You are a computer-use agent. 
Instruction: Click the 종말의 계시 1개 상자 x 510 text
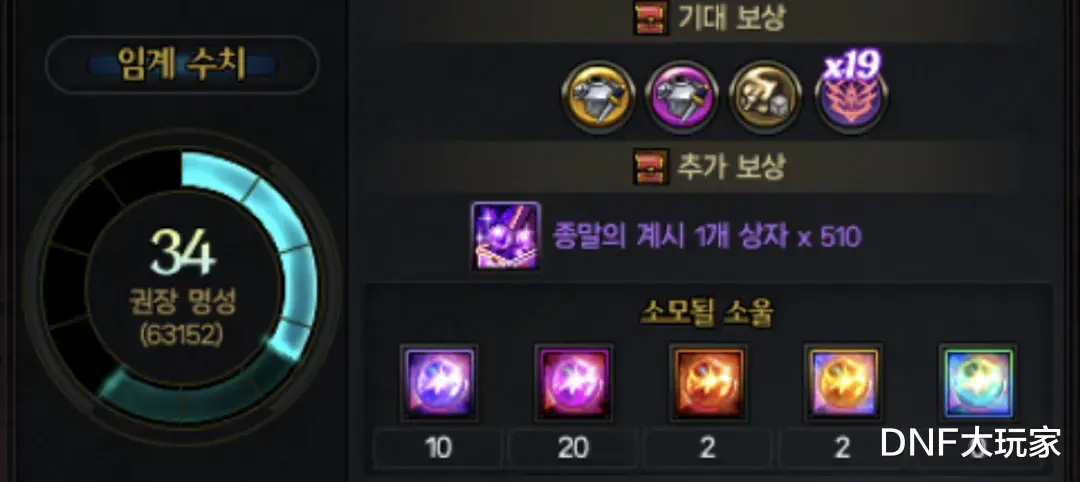[x=707, y=236]
